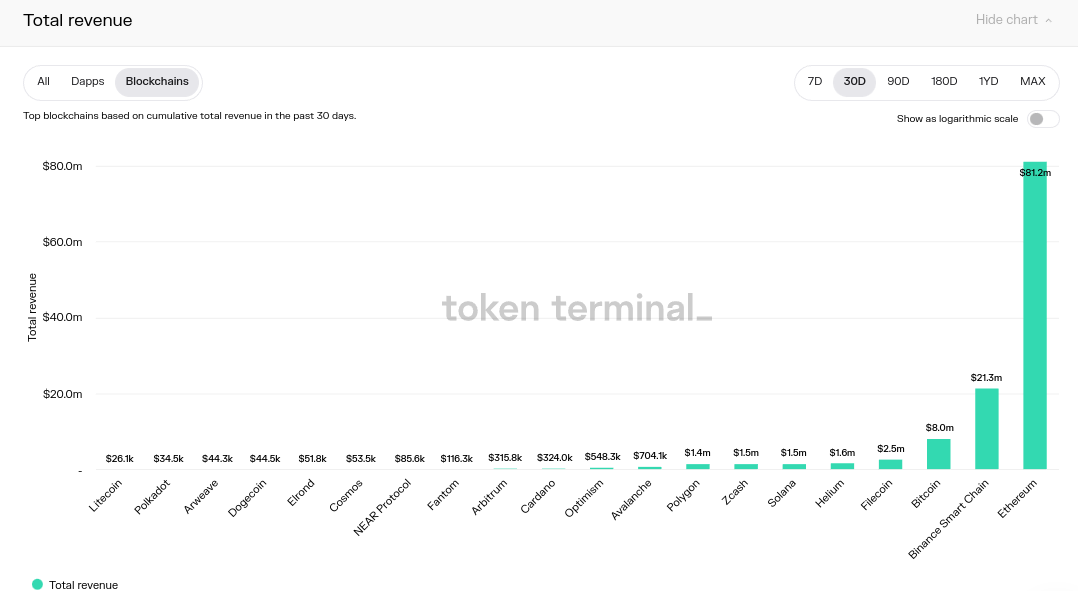This screenshot has width=1078, height=591.
Task: Click the $704.1k value label
Action: click(x=650, y=456)
